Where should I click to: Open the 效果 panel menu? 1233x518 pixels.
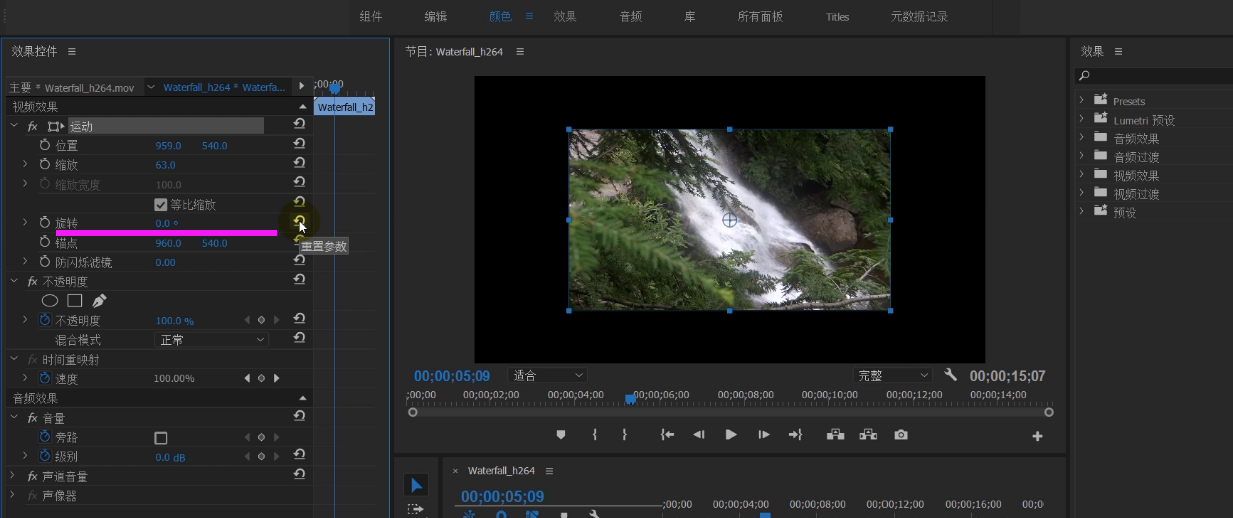tap(1118, 51)
